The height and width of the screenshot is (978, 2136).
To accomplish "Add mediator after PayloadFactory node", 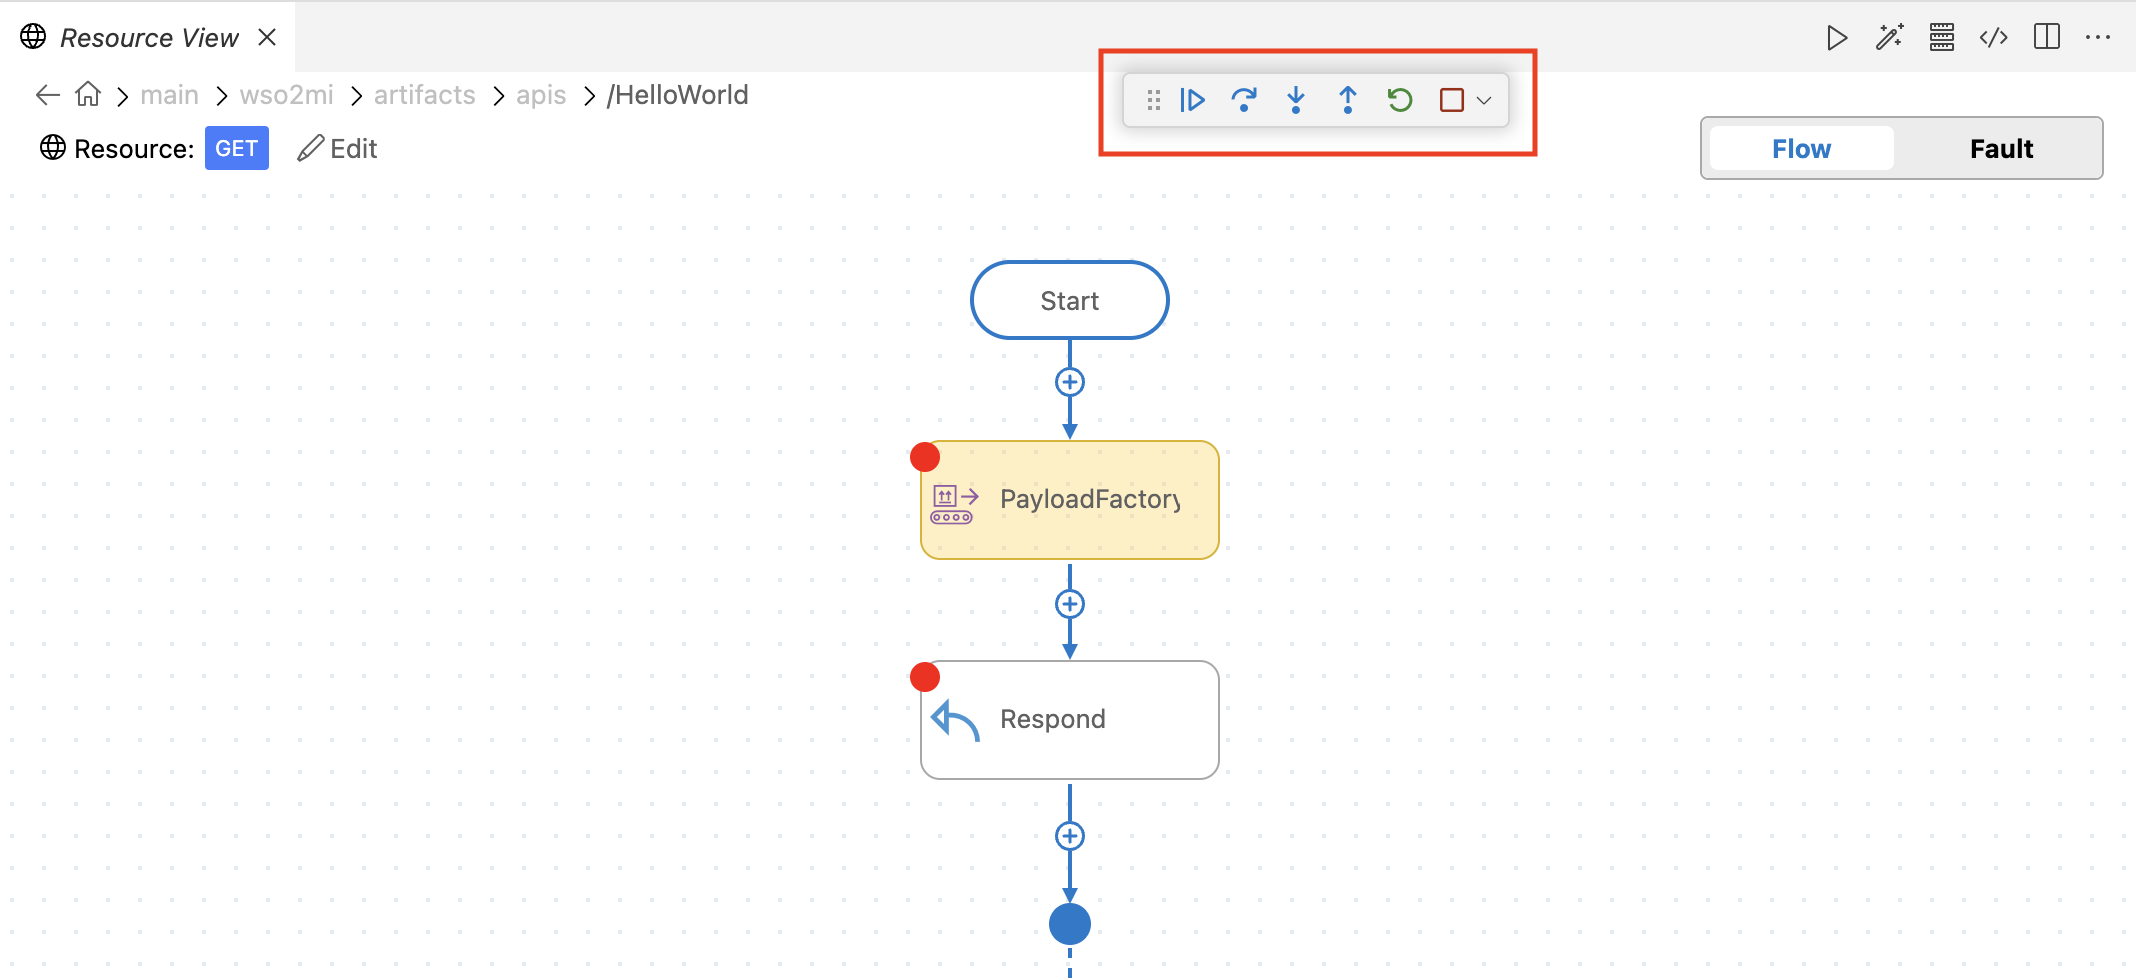I will [x=1070, y=604].
